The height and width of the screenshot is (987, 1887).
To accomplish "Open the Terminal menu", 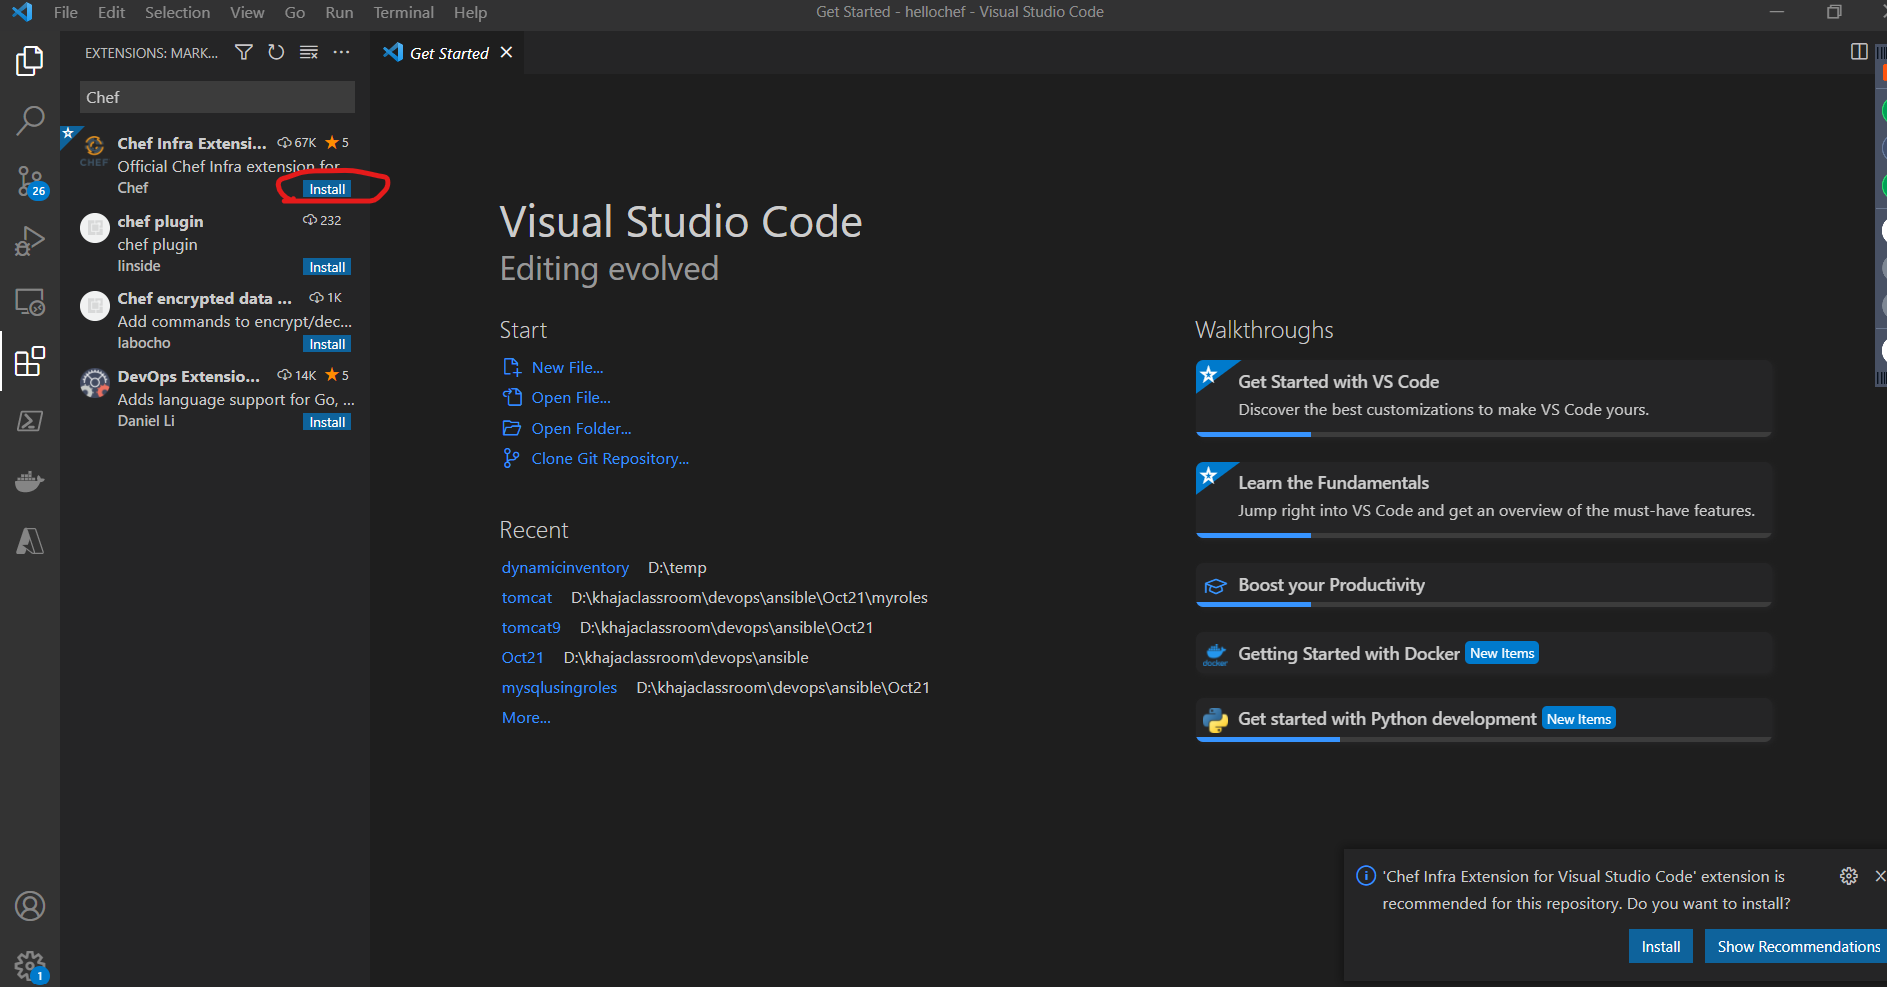I will tap(404, 12).
